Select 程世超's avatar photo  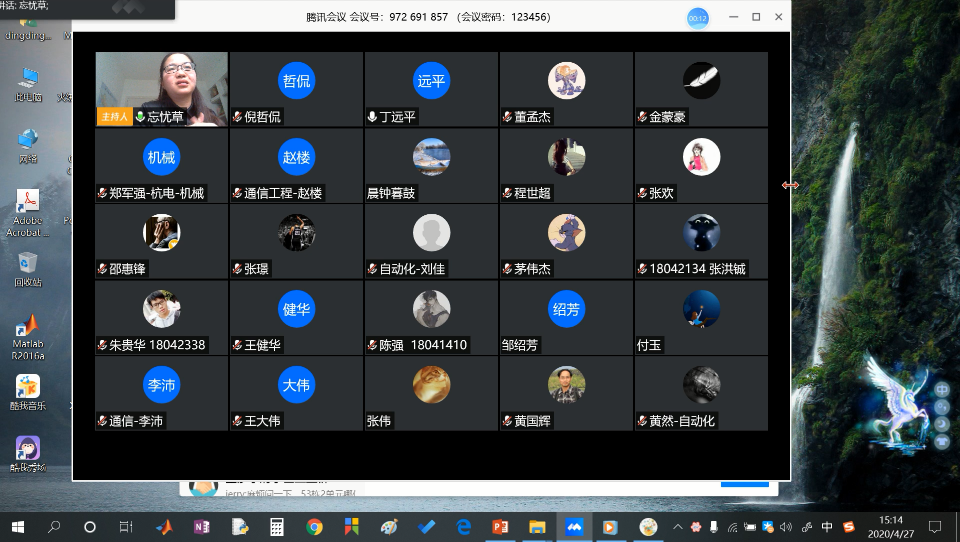click(566, 157)
